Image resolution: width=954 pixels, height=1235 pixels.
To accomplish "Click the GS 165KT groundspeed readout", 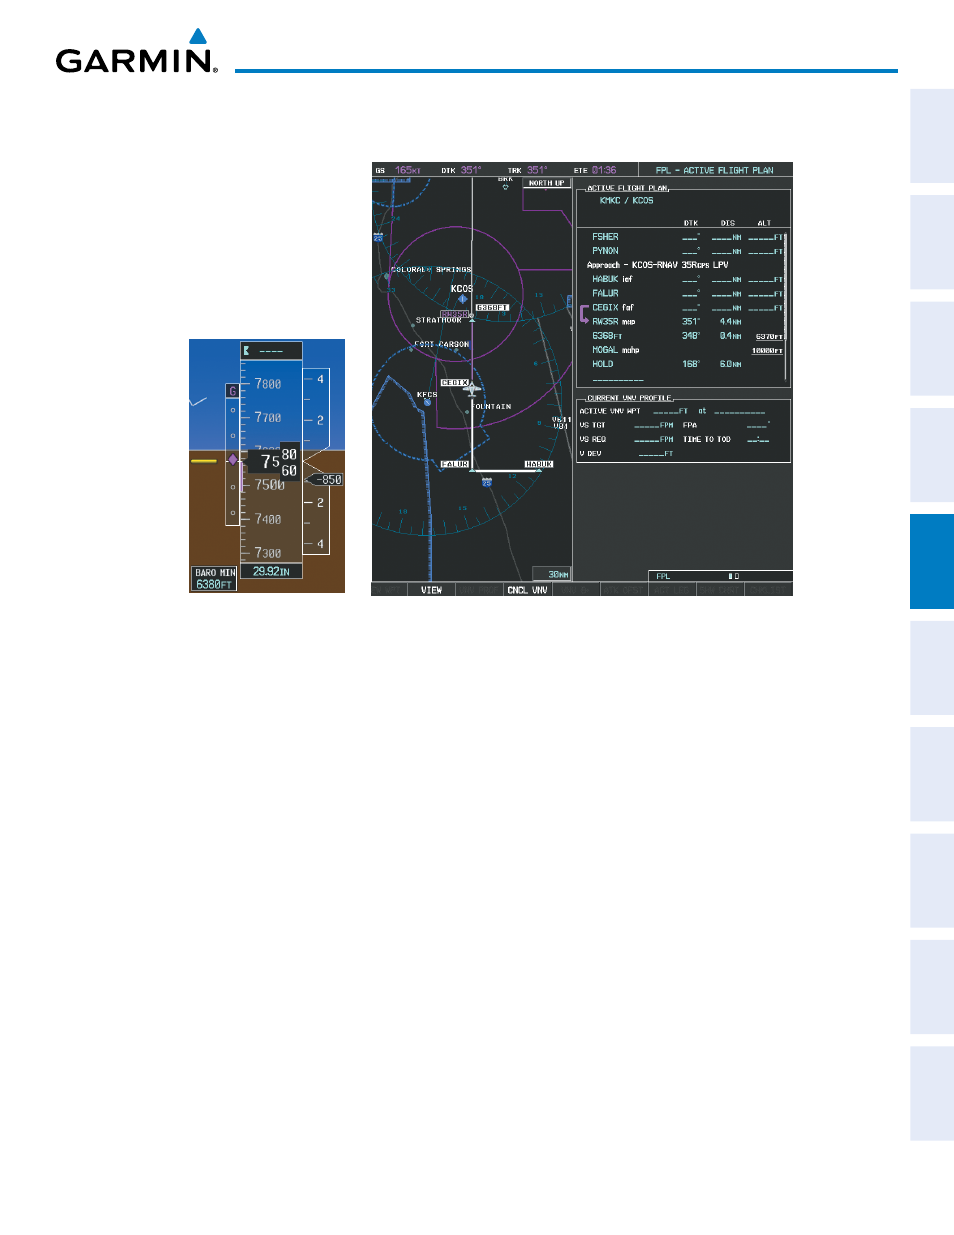I will (x=398, y=170).
